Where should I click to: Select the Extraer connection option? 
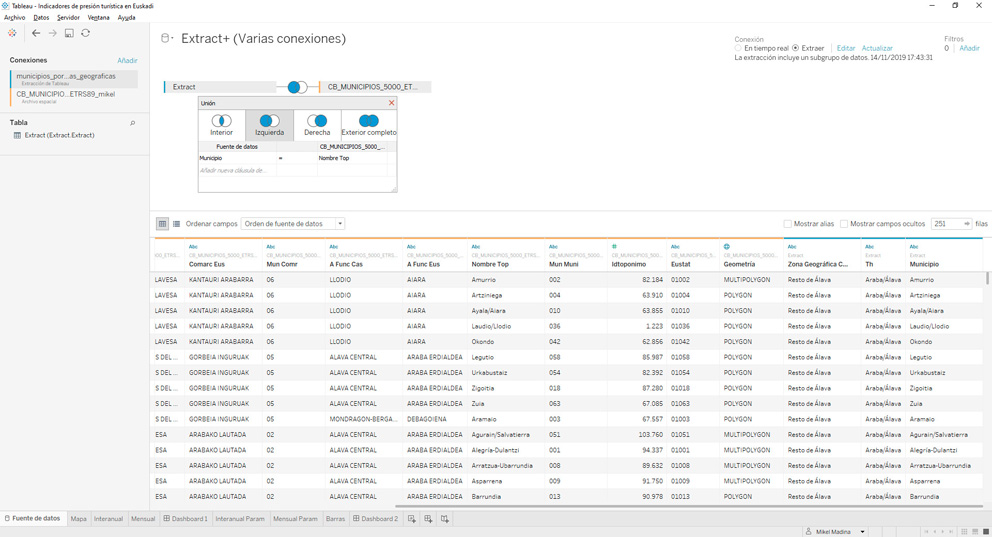pos(795,48)
